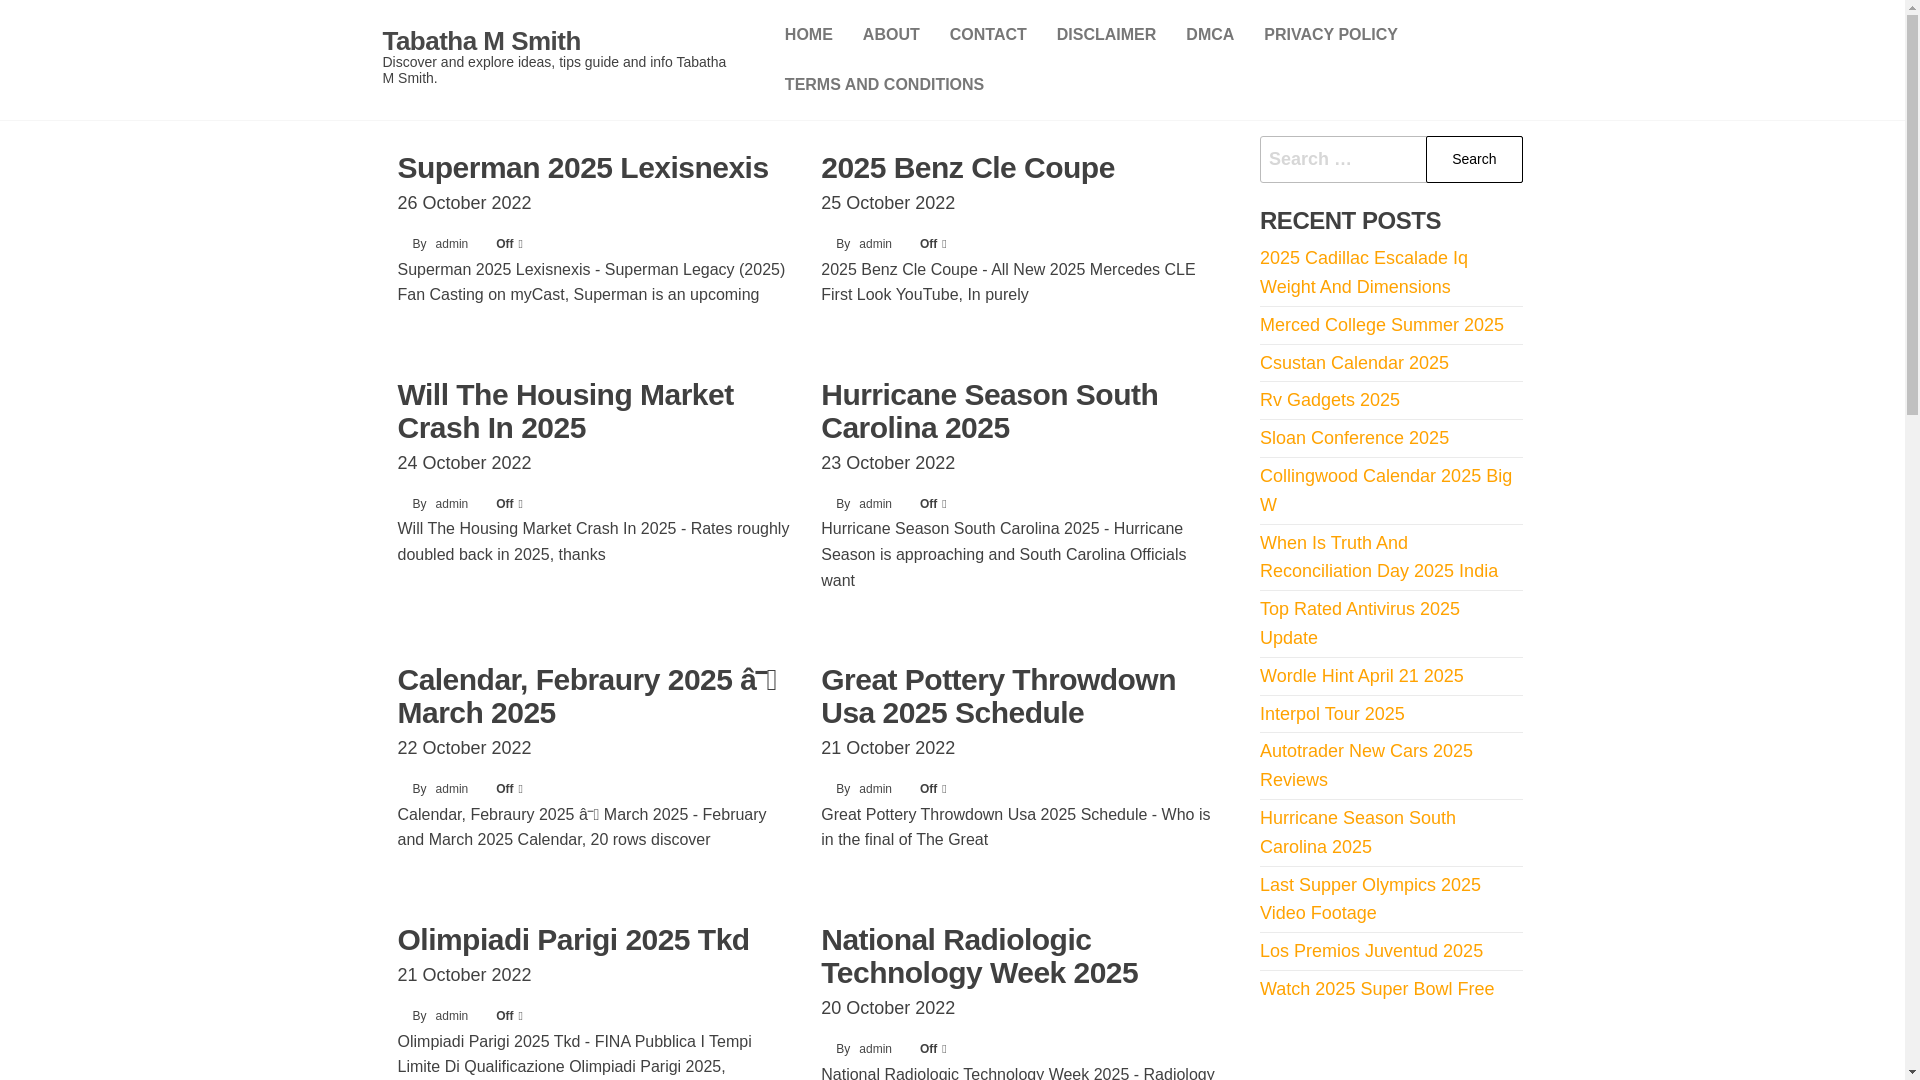Open the ABOUT page
Screen dimensions: 1920x1080
pos(891,35)
